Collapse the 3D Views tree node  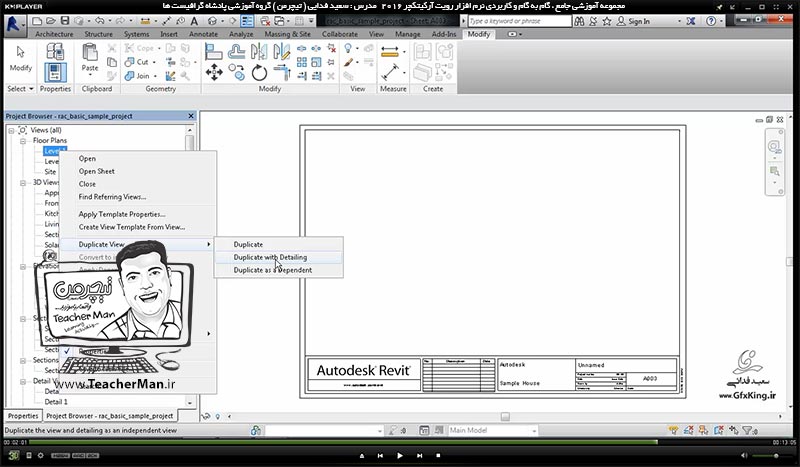coord(22,183)
